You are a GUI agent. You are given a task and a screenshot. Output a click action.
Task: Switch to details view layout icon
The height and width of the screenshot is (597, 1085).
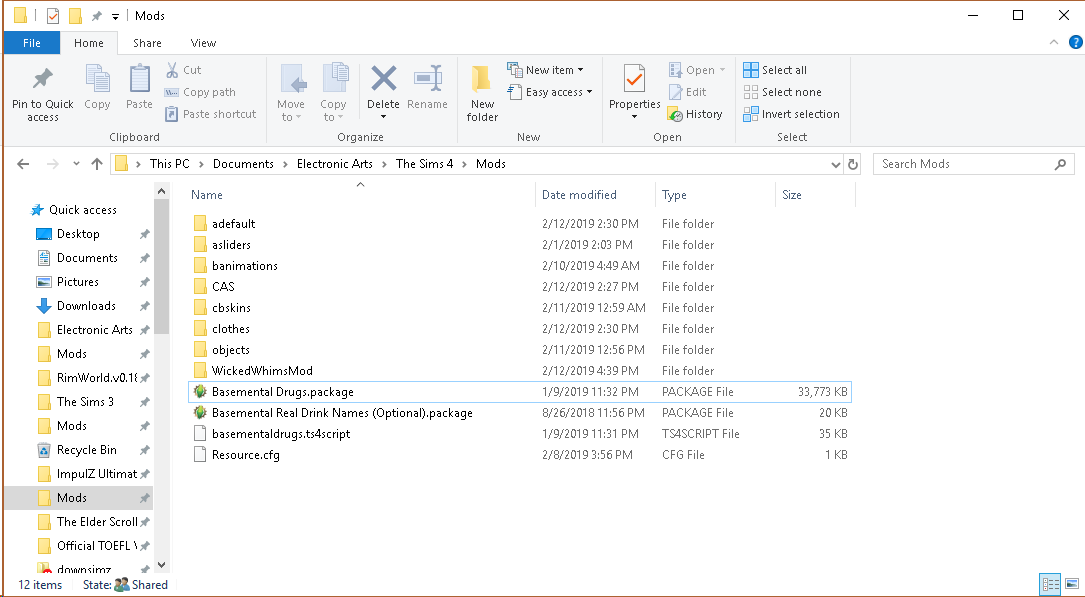[x=1050, y=585]
